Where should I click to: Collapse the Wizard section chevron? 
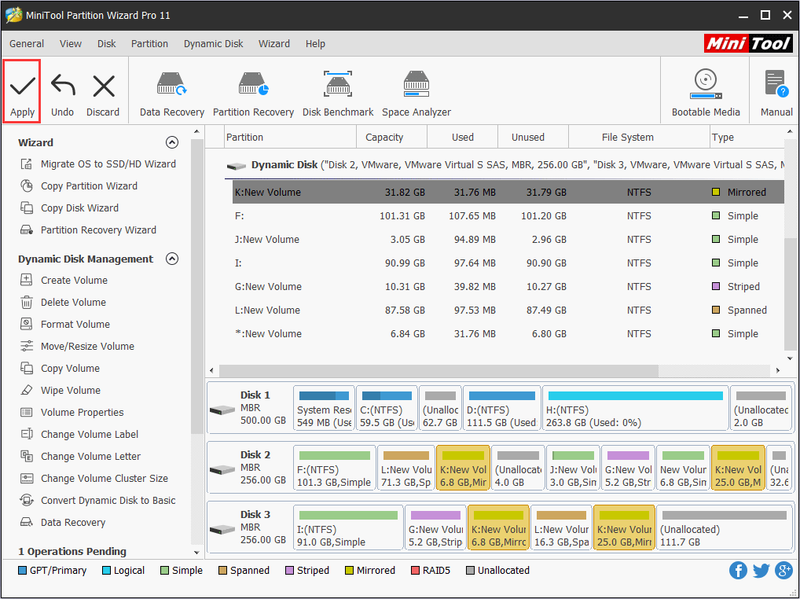[172, 142]
